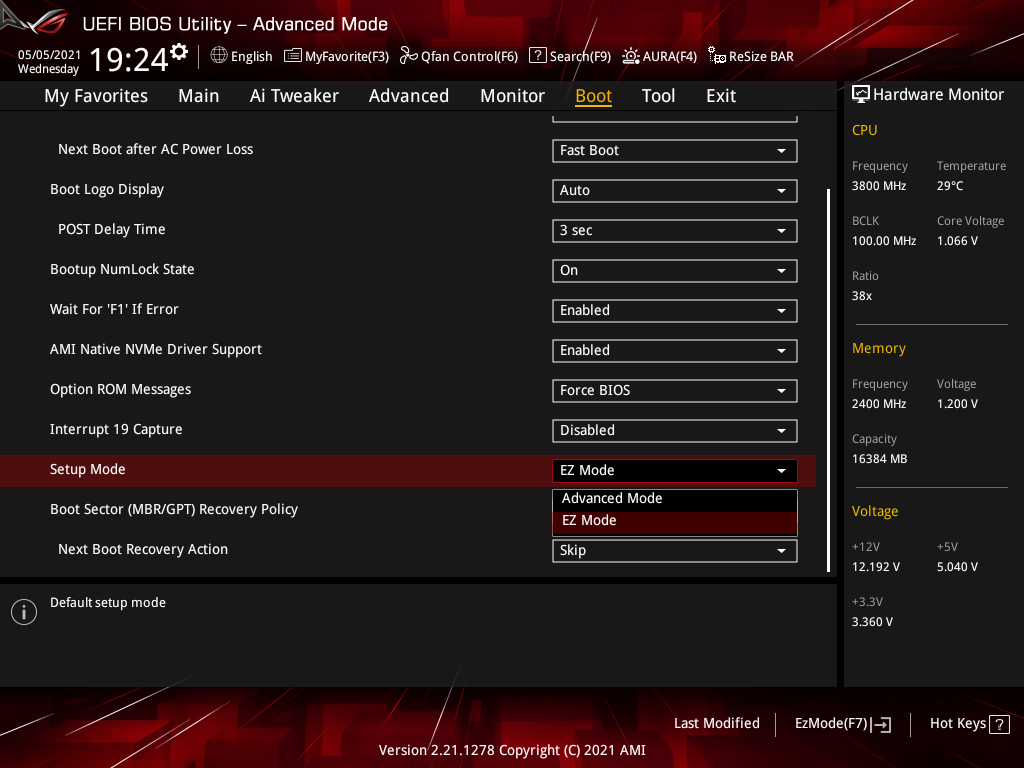Go to the Advanced tab

(x=409, y=96)
